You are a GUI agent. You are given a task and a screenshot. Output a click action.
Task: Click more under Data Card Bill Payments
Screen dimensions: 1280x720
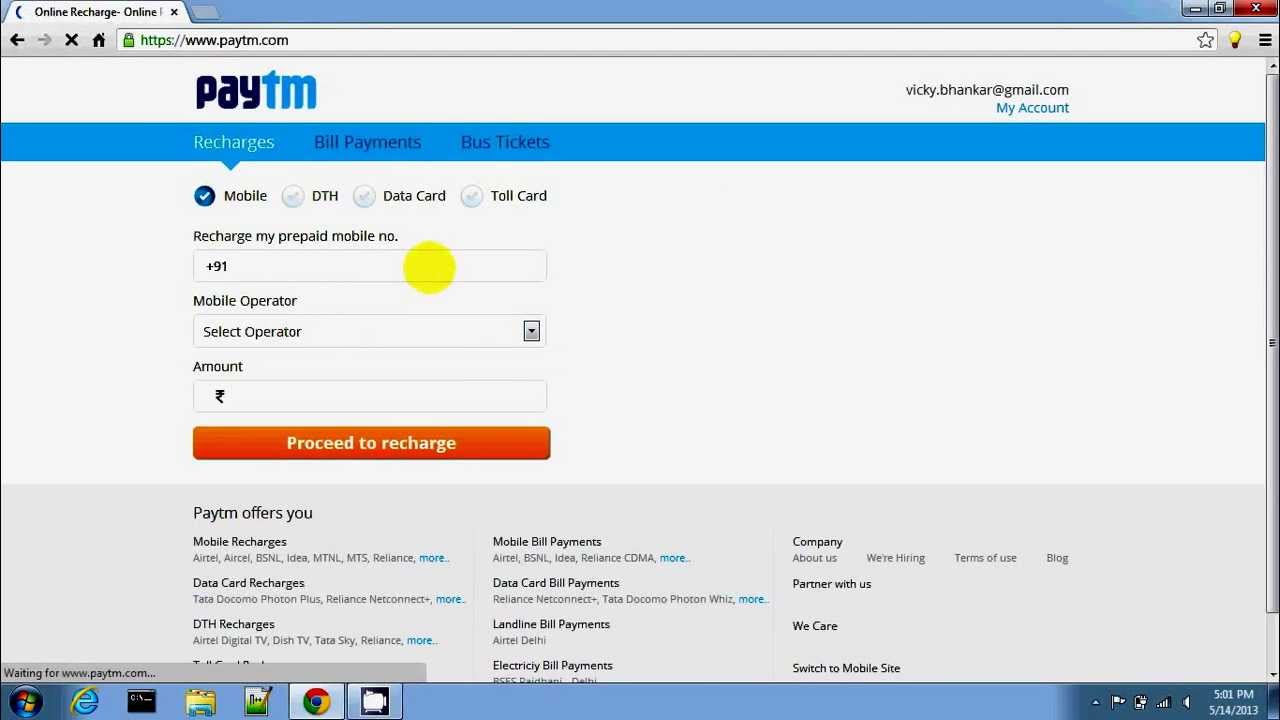coord(752,599)
